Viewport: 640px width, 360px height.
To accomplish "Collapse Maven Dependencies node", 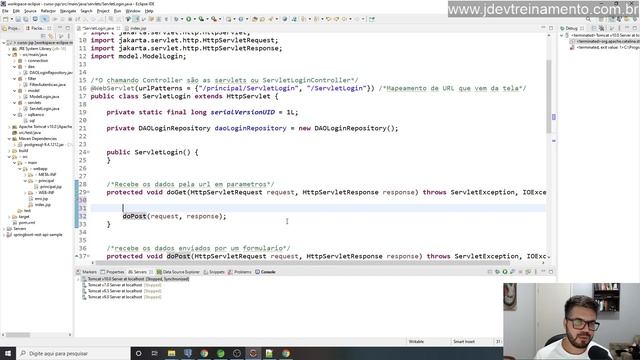I will (9, 139).
